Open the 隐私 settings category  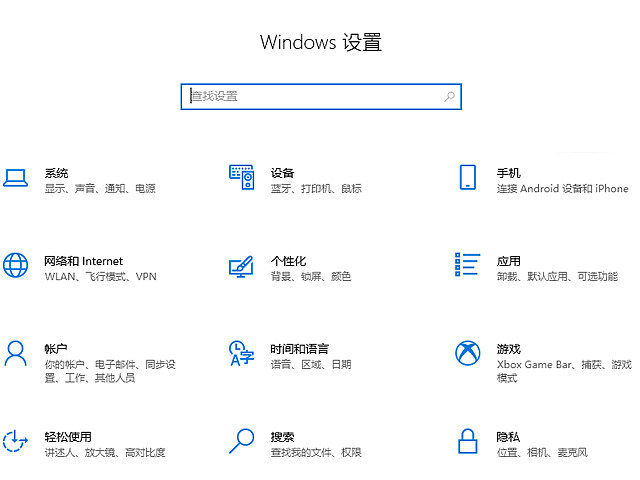508,437
